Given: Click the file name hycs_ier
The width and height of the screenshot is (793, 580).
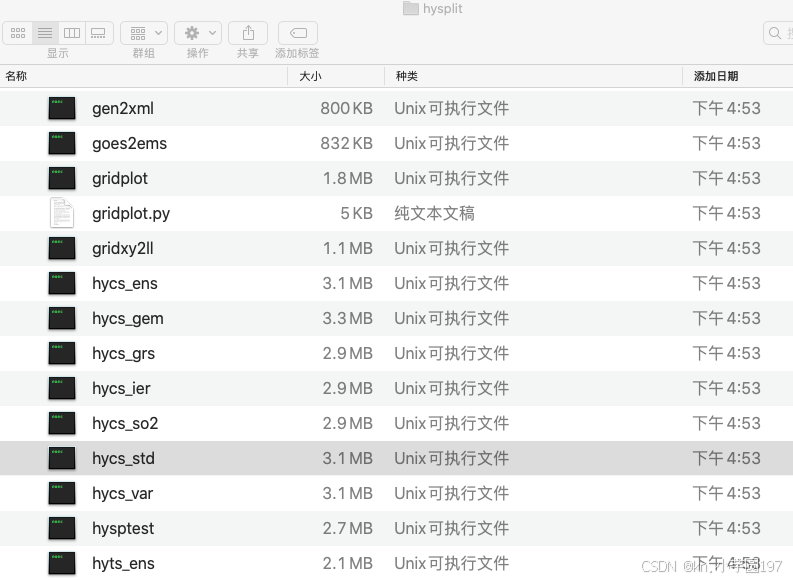Looking at the screenshot, I should (121, 388).
